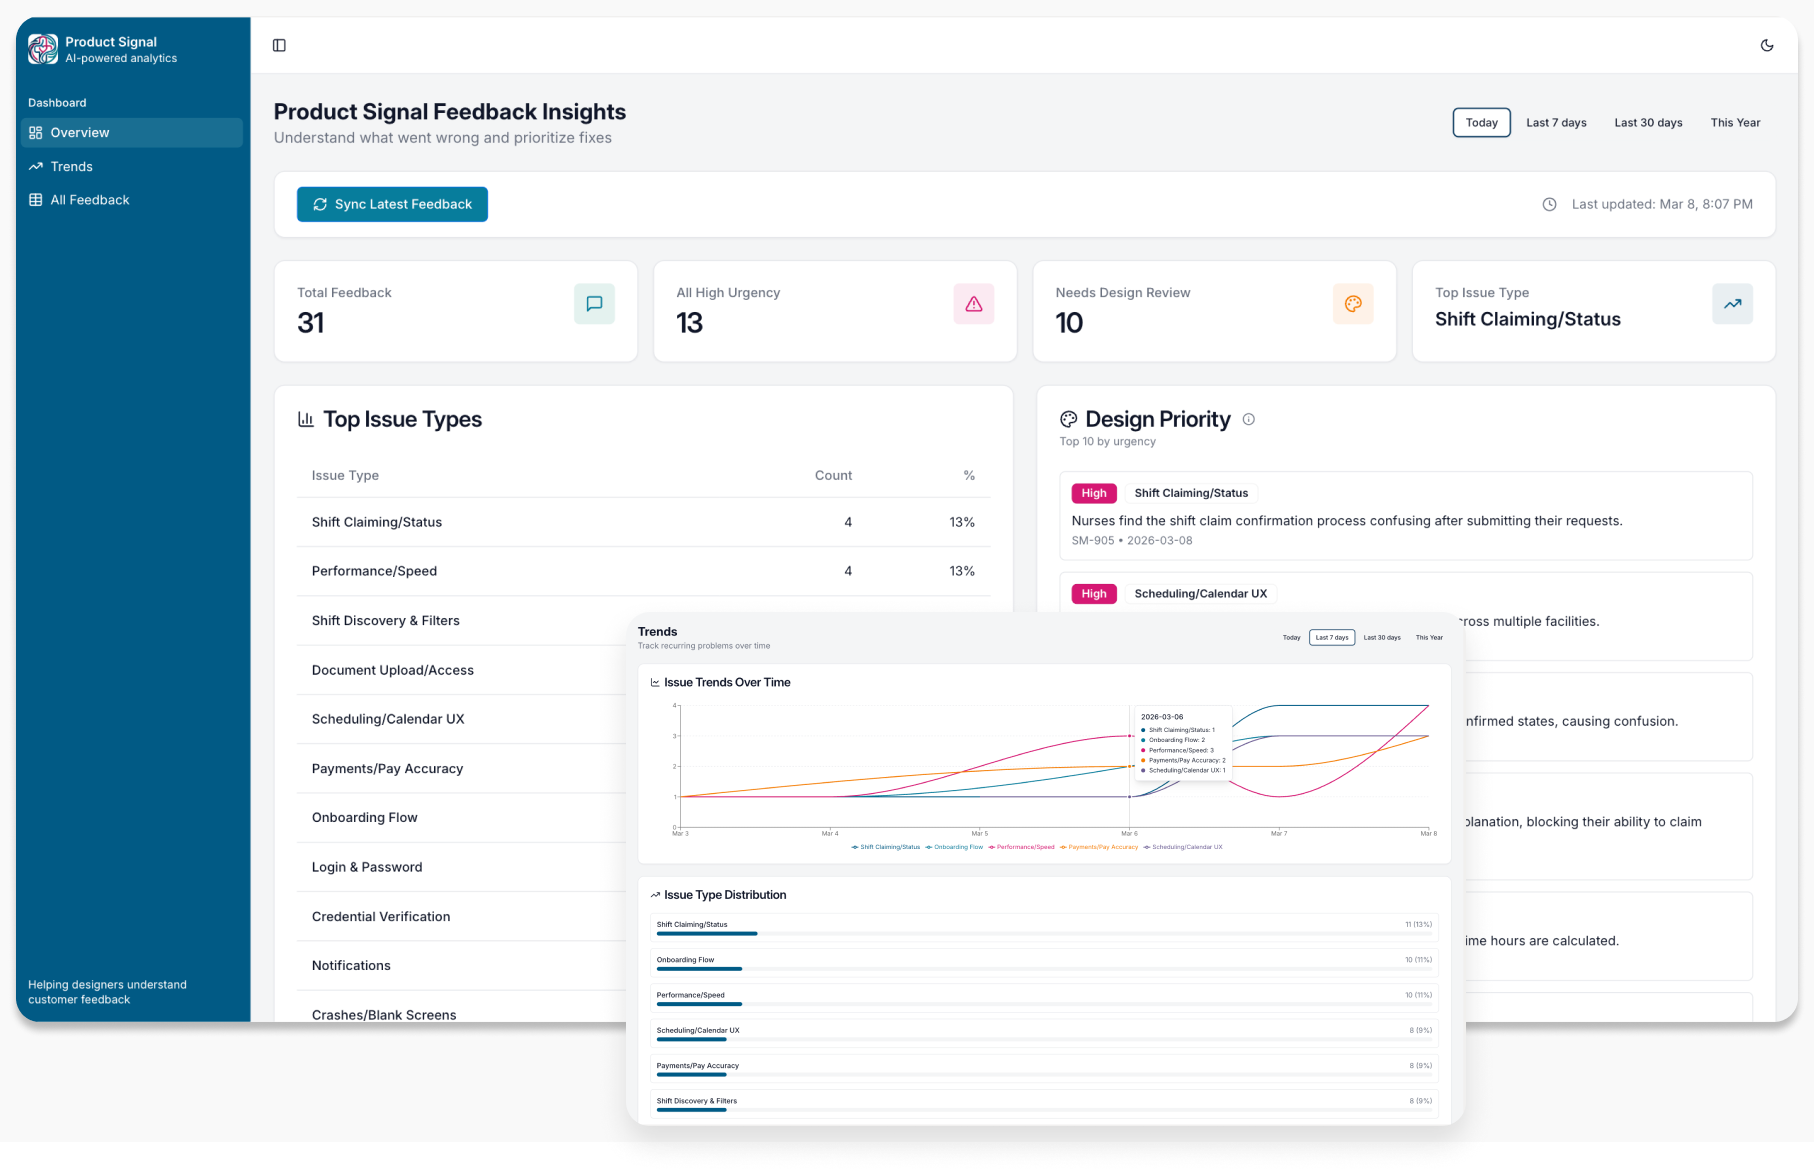The image size is (1814, 1174).
Task: Click the Overview grid icon in sidebar
Action: [x=36, y=133]
